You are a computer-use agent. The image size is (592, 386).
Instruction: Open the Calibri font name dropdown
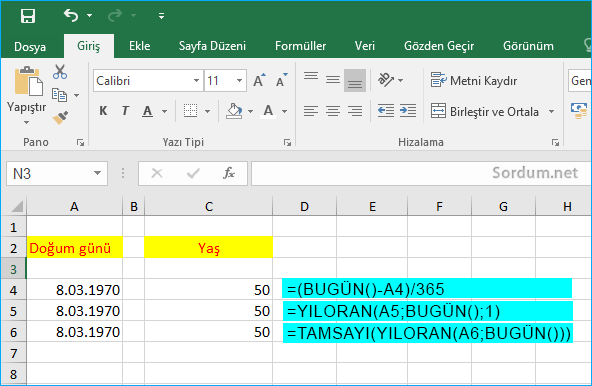(x=196, y=80)
